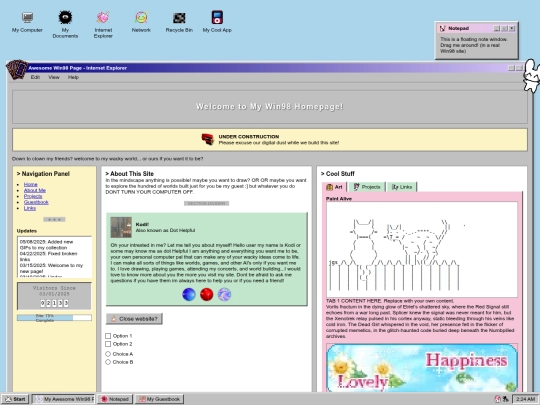Viewport: 540px width, 405px height.
Task: Click the Welcome to My Win98 Homepage heading
Action: [x=270, y=106]
